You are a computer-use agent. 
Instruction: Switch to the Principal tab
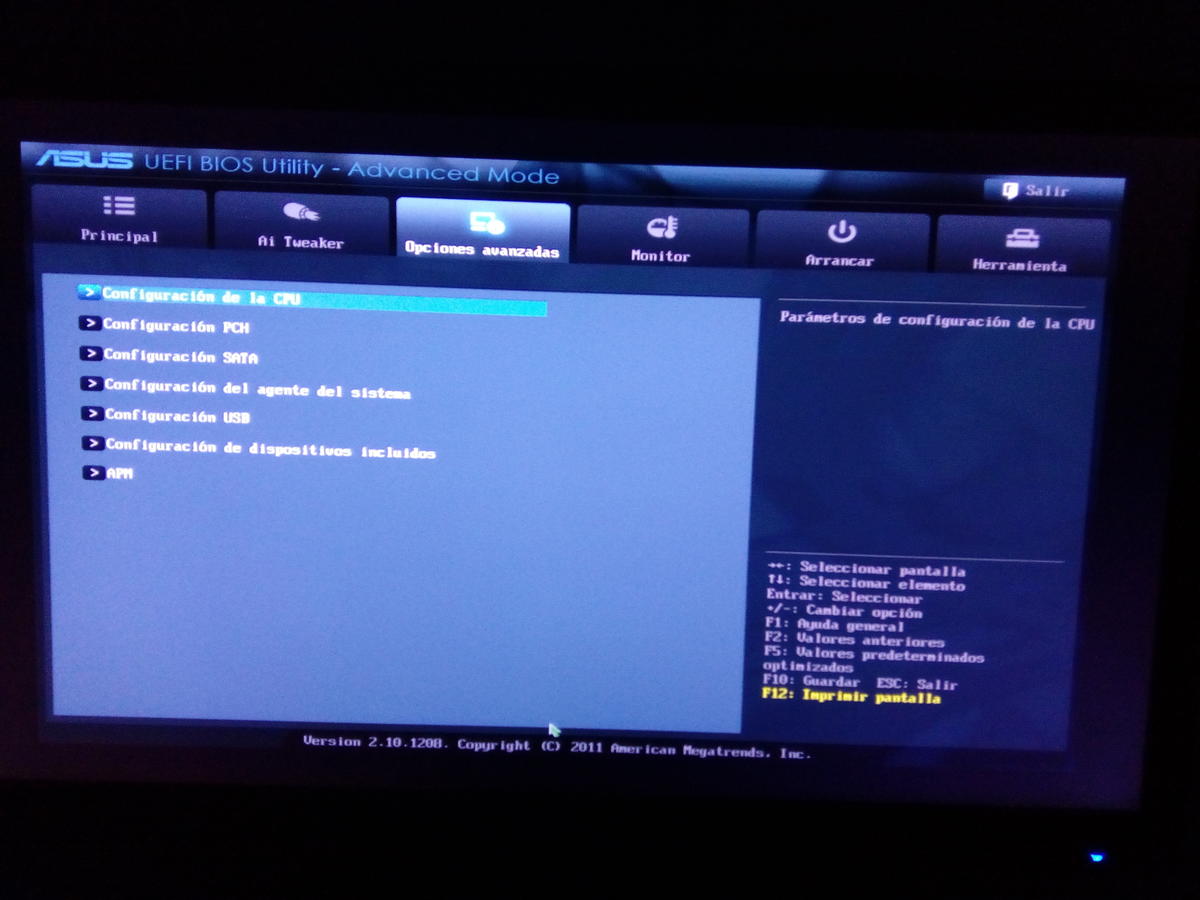pos(119,217)
